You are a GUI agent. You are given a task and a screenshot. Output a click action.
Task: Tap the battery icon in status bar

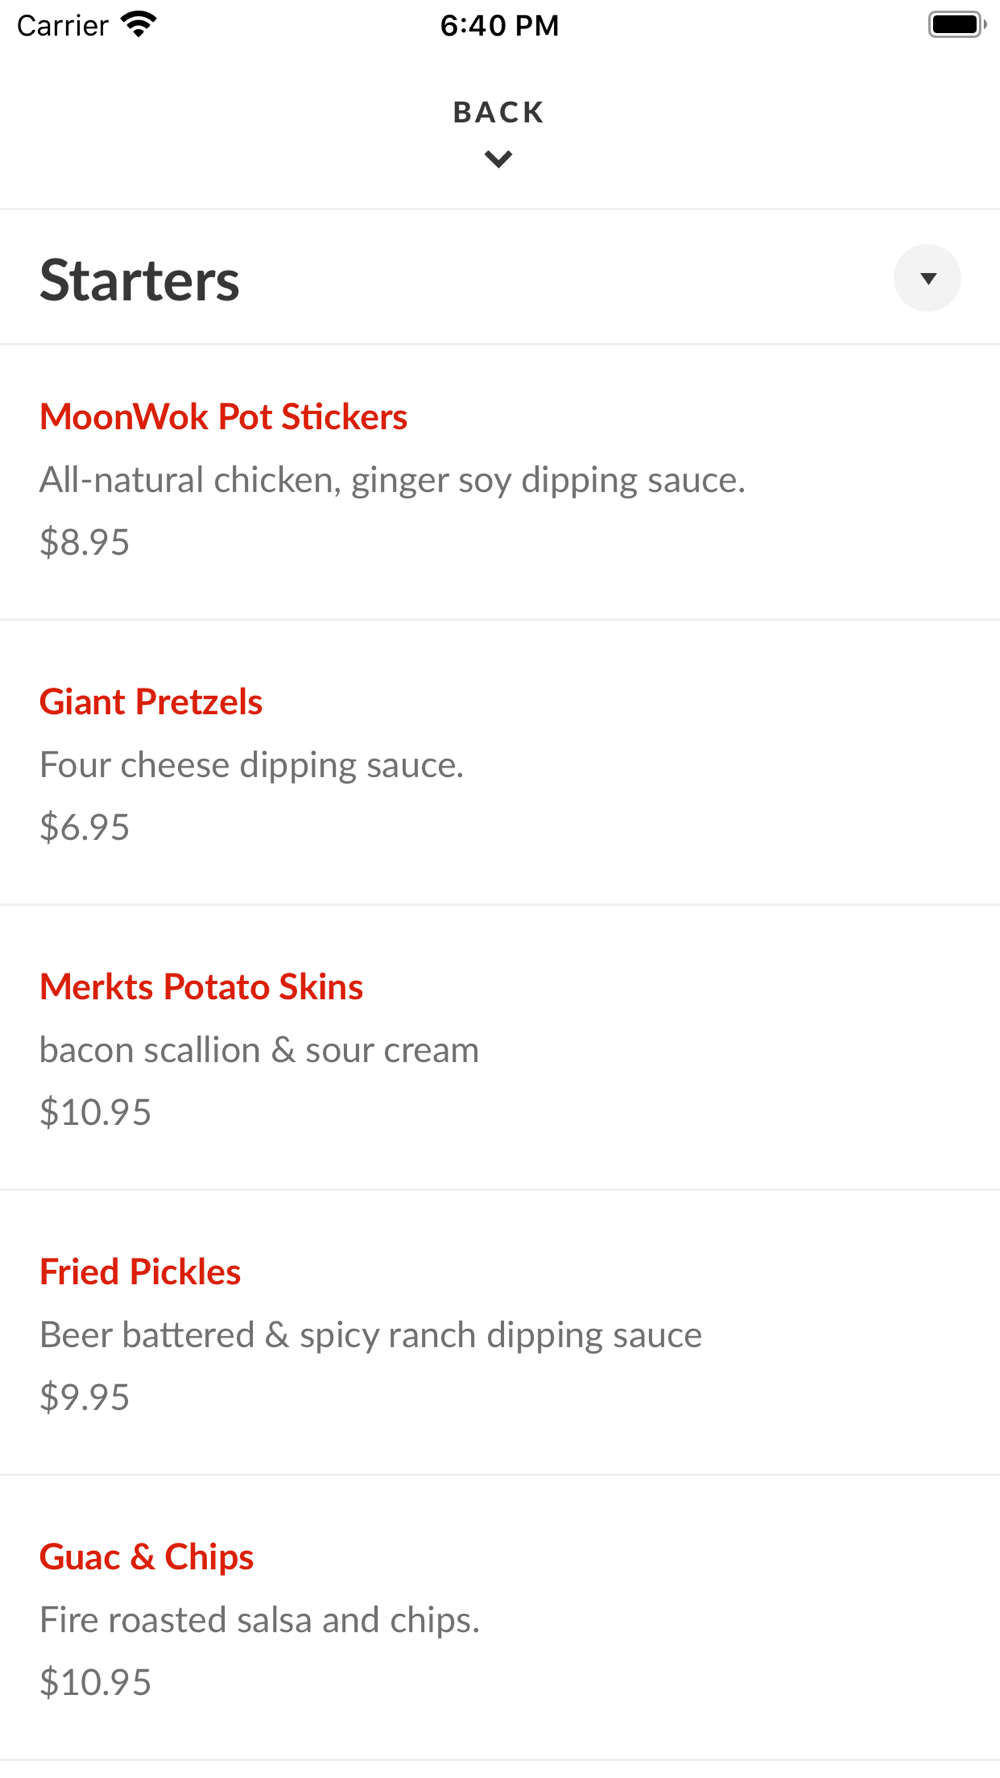coord(956,24)
